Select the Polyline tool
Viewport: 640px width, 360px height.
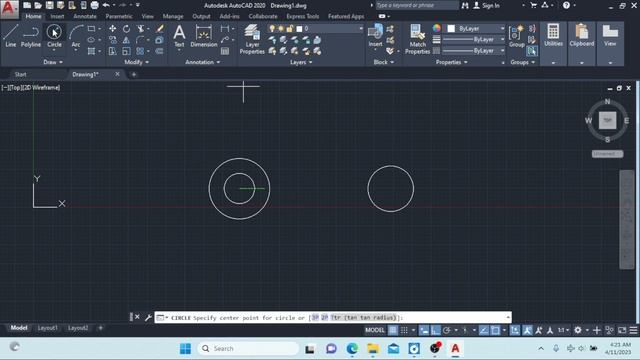pyautogui.click(x=31, y=36)
